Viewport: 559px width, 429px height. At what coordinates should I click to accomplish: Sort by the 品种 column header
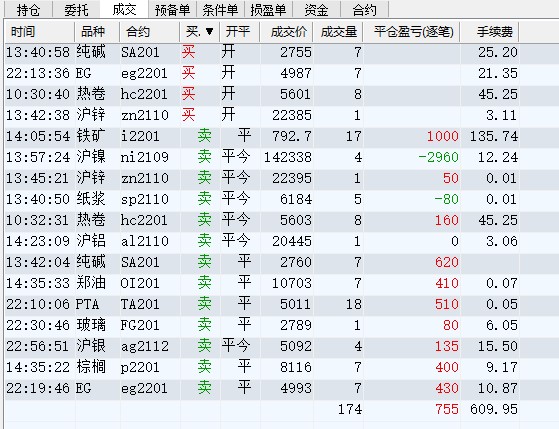point(97,32)
